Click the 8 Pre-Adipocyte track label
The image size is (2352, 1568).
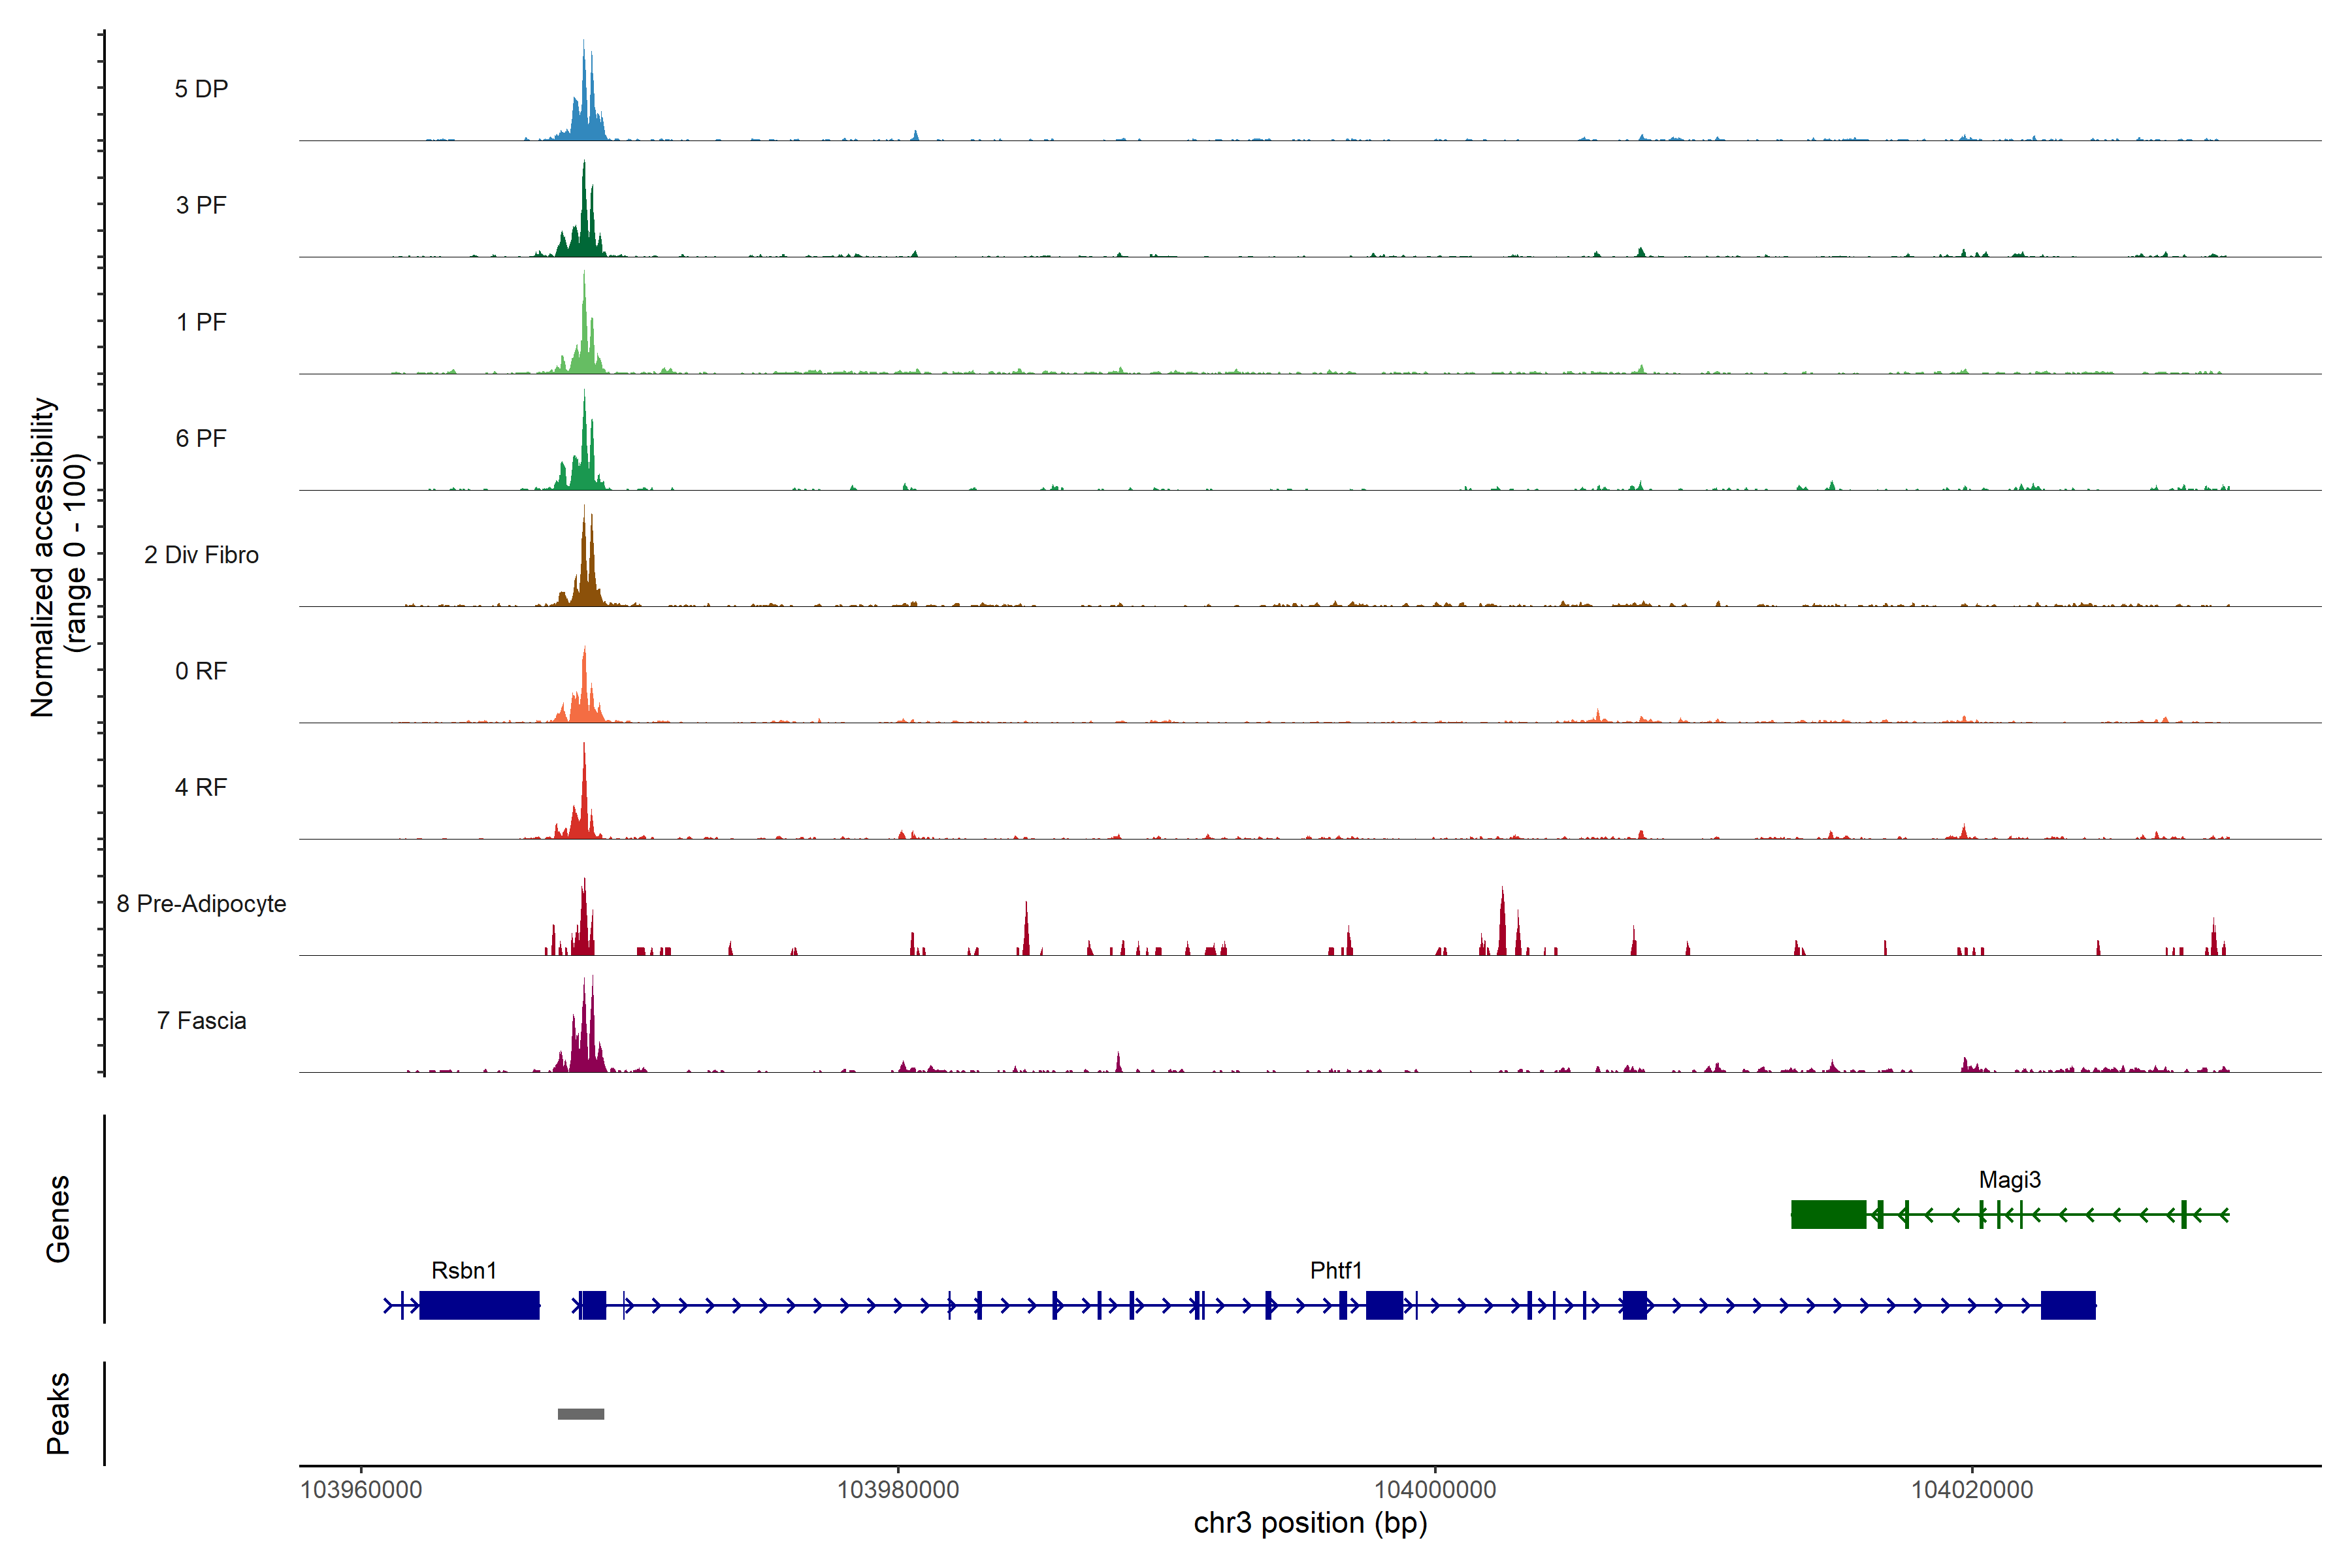coord(201,903)
